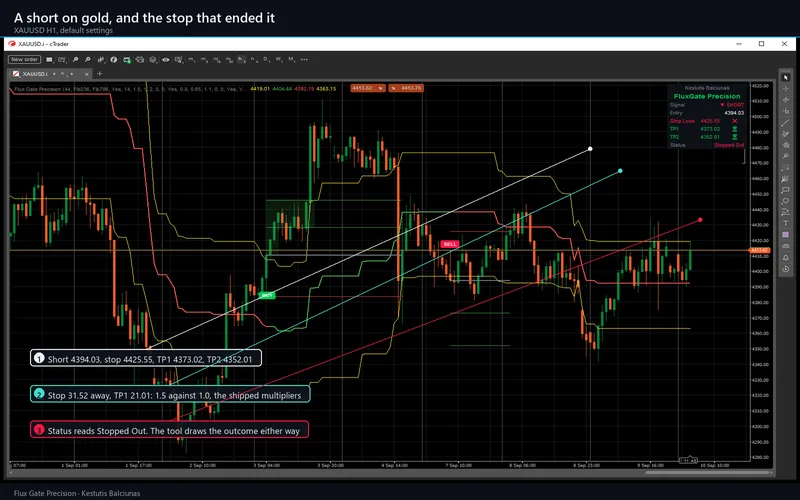Image resolution: width=800 pixels, height=500 pixels.
Task: Switch to the D1 daily timeframe
Action: click(266, 59)
